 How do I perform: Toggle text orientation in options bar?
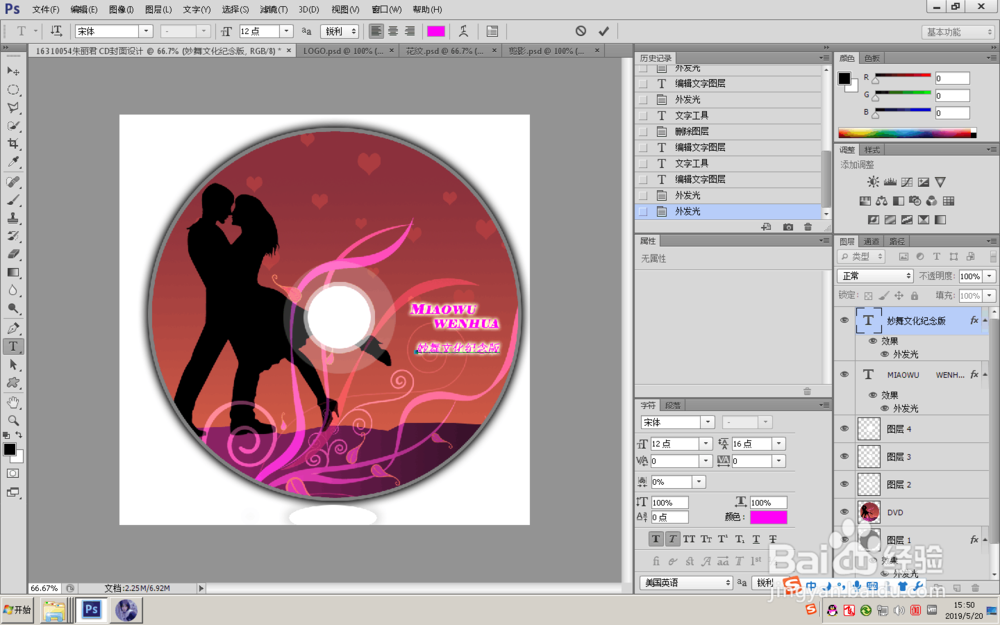pos(56,31)
